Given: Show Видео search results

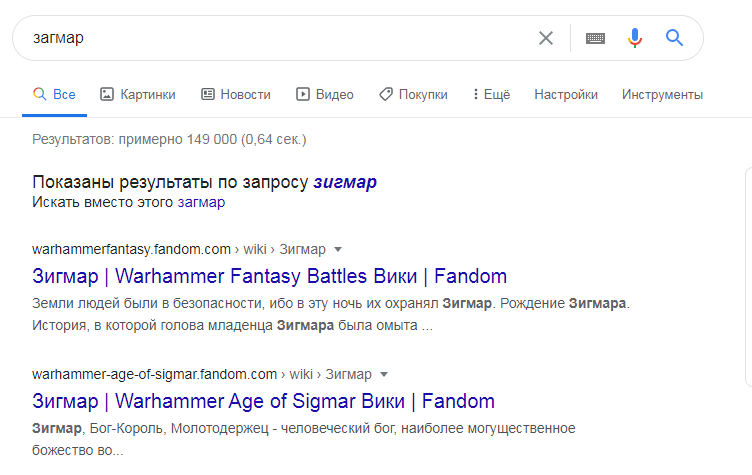Looking at the screenshot, I should click(325, 95).
